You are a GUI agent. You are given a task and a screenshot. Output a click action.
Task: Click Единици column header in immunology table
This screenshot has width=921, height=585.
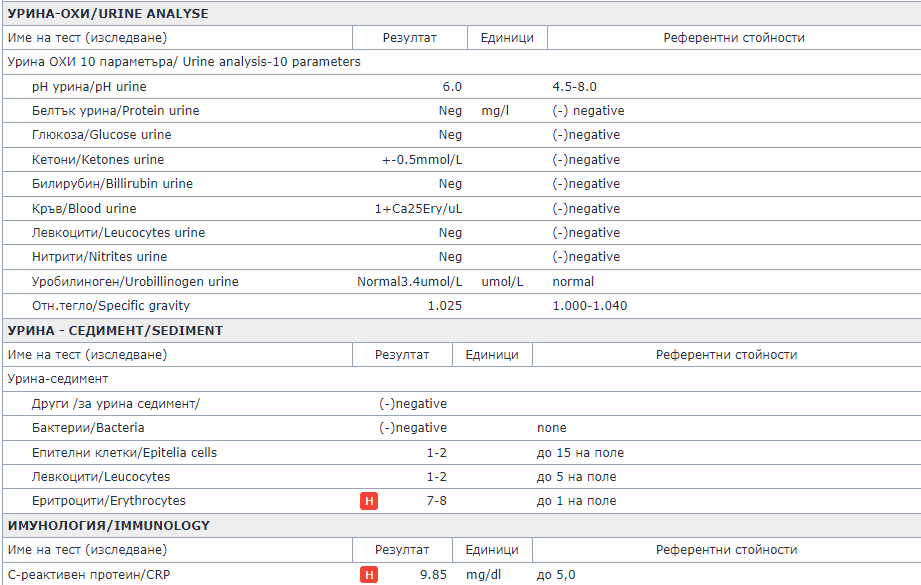(492, 550)
